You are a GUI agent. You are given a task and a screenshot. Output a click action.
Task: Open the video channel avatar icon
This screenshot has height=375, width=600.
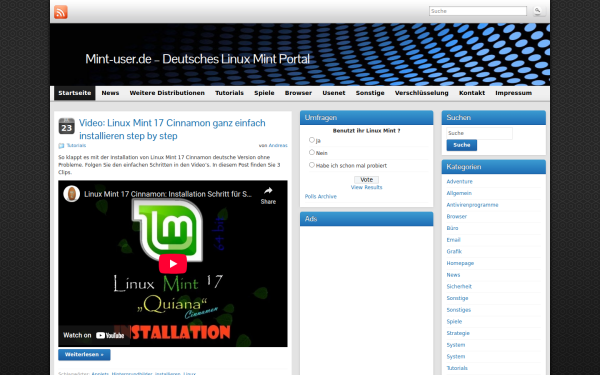tap(72, 194)
